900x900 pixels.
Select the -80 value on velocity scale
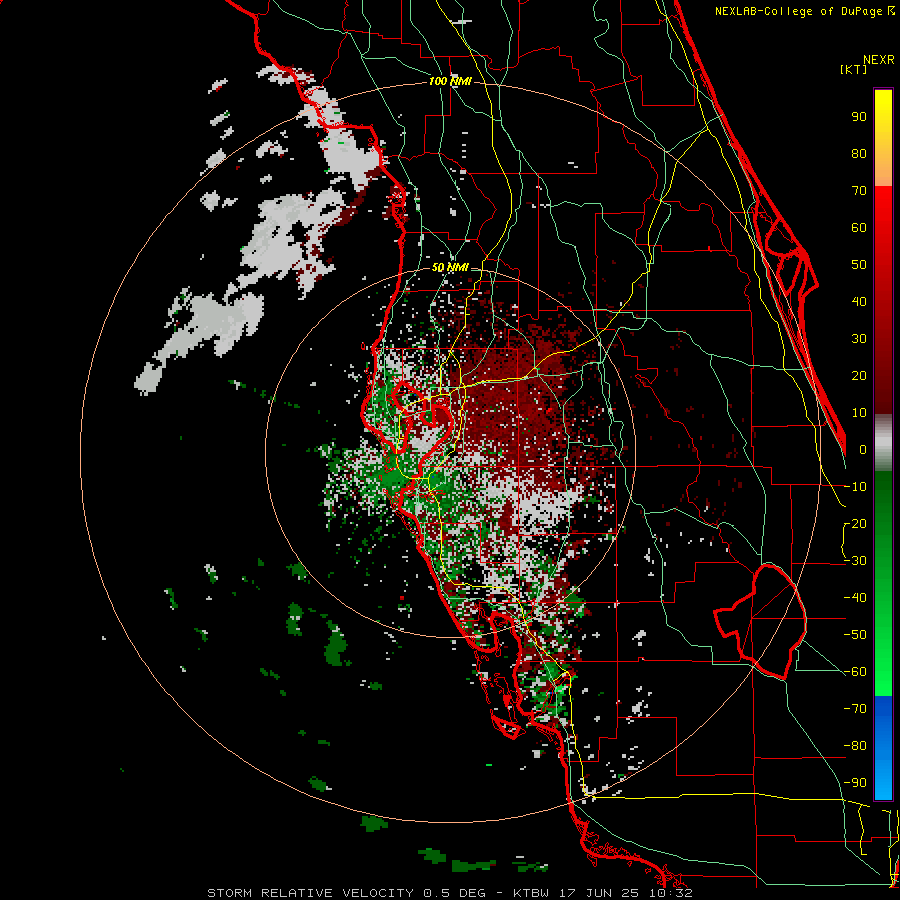click(855, 746)
